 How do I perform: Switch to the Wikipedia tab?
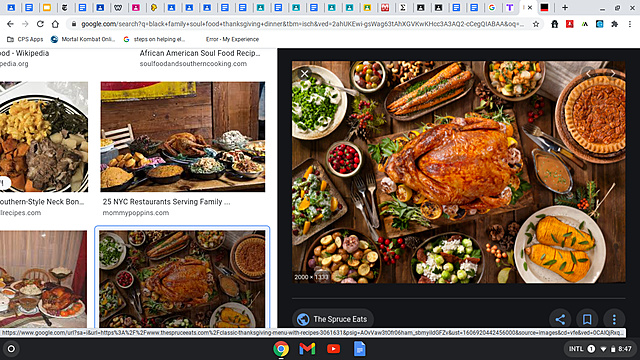[x=118, y=7]
